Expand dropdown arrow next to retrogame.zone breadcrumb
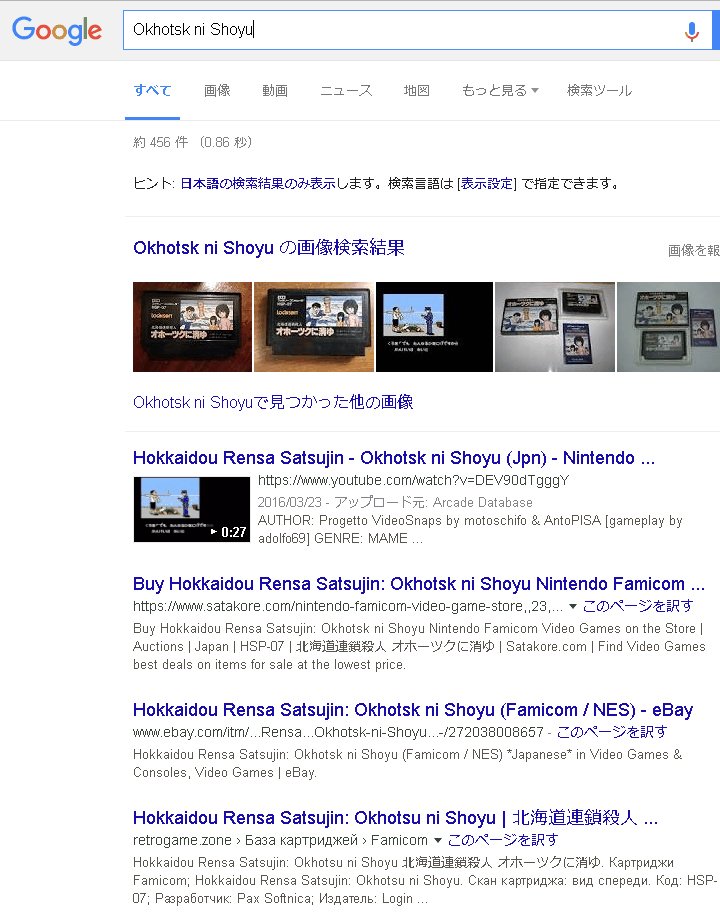Image resolution: width=720 pixels, height=912 pixels. [x=437, y=840]
